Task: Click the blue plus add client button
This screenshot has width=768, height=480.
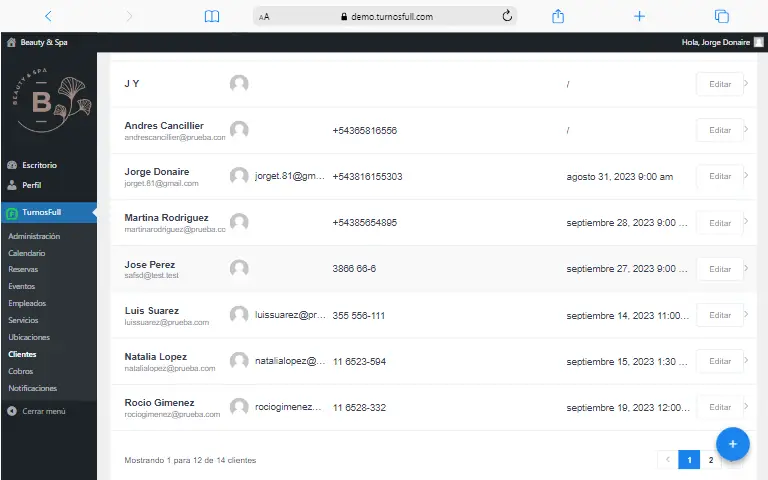Action: click(x=732, y=443)
